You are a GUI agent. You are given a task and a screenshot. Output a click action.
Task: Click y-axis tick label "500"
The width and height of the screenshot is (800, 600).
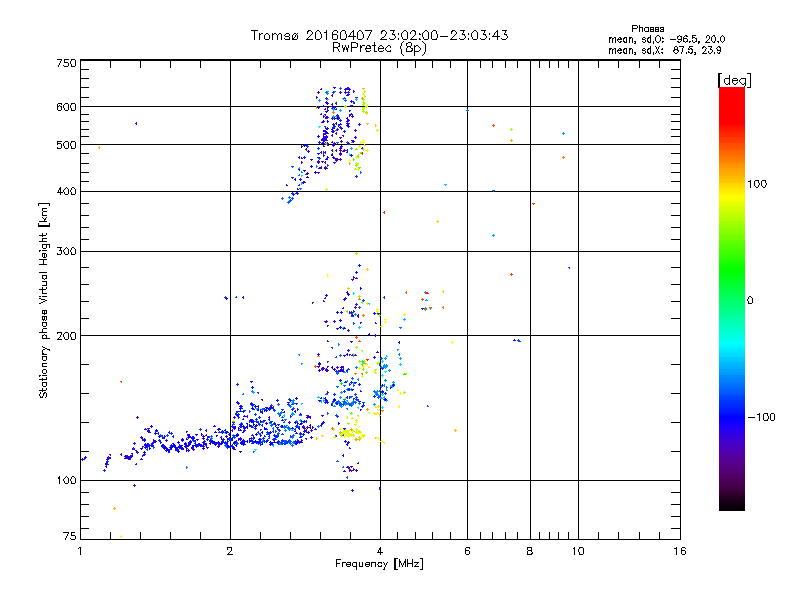tap(66, 145)
